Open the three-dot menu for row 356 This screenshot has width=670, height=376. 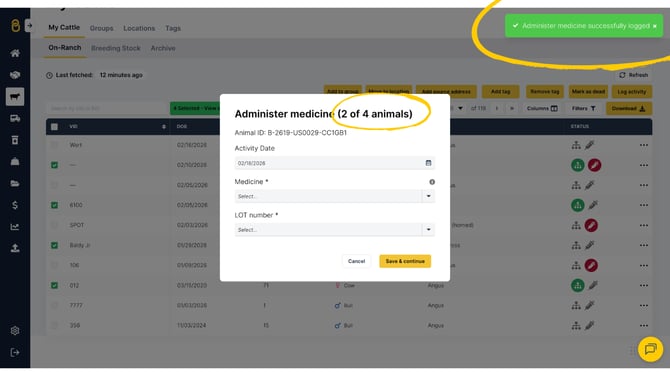644,326
